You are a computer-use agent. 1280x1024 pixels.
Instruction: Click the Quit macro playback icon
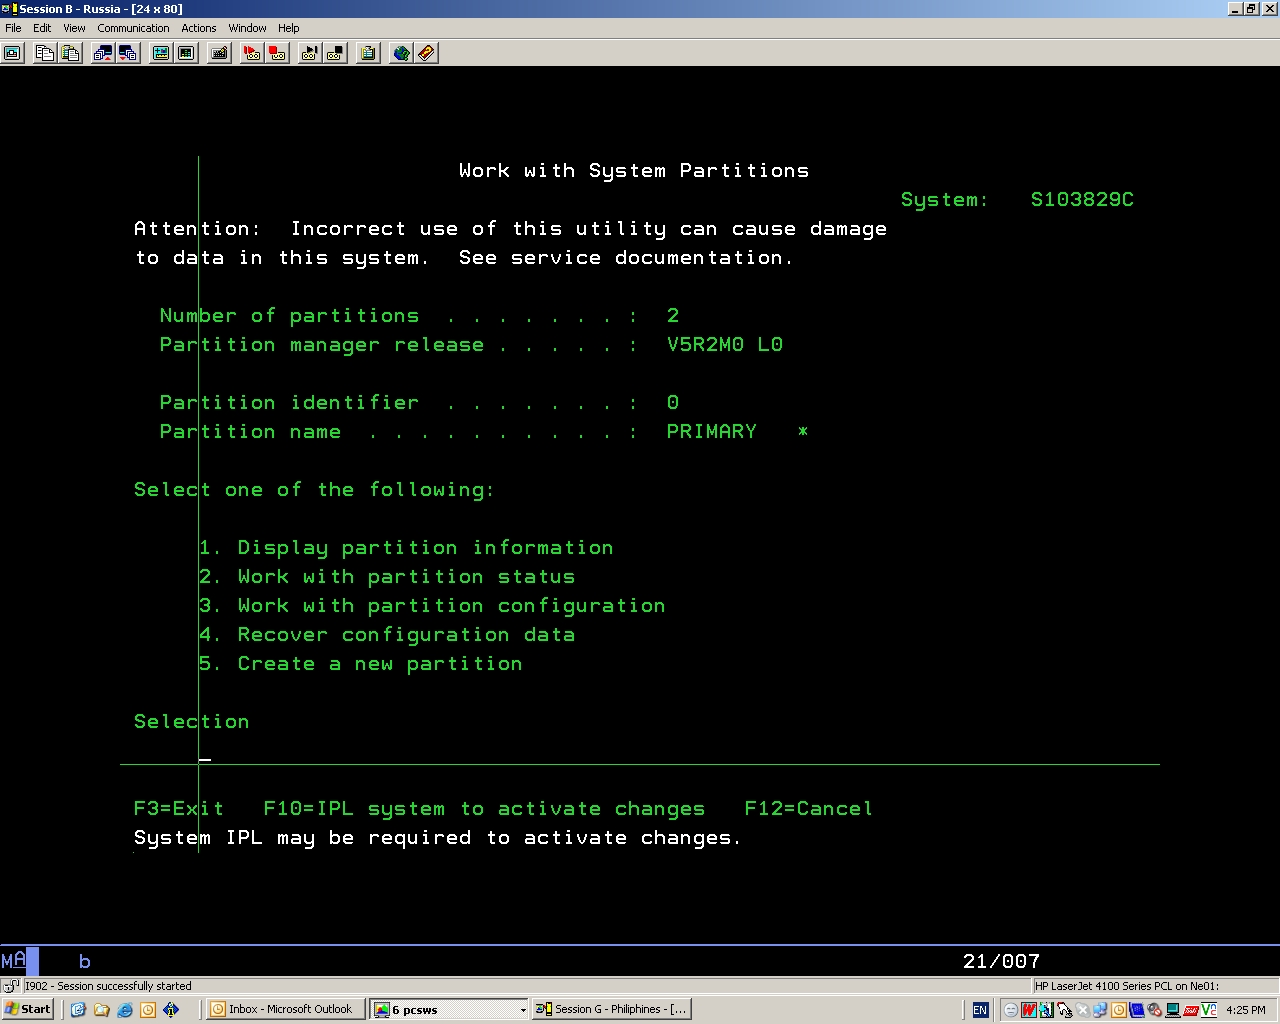(x=335, y=53)
